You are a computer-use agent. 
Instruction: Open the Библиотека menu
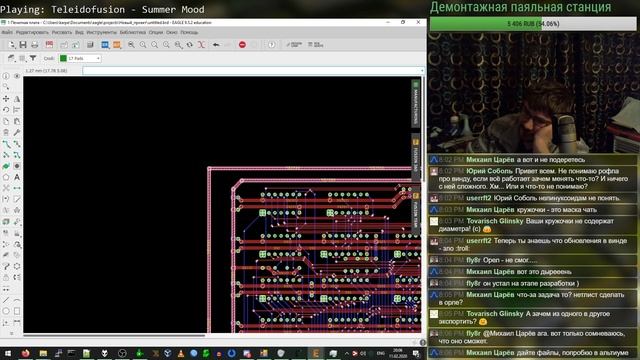point(133,32)
